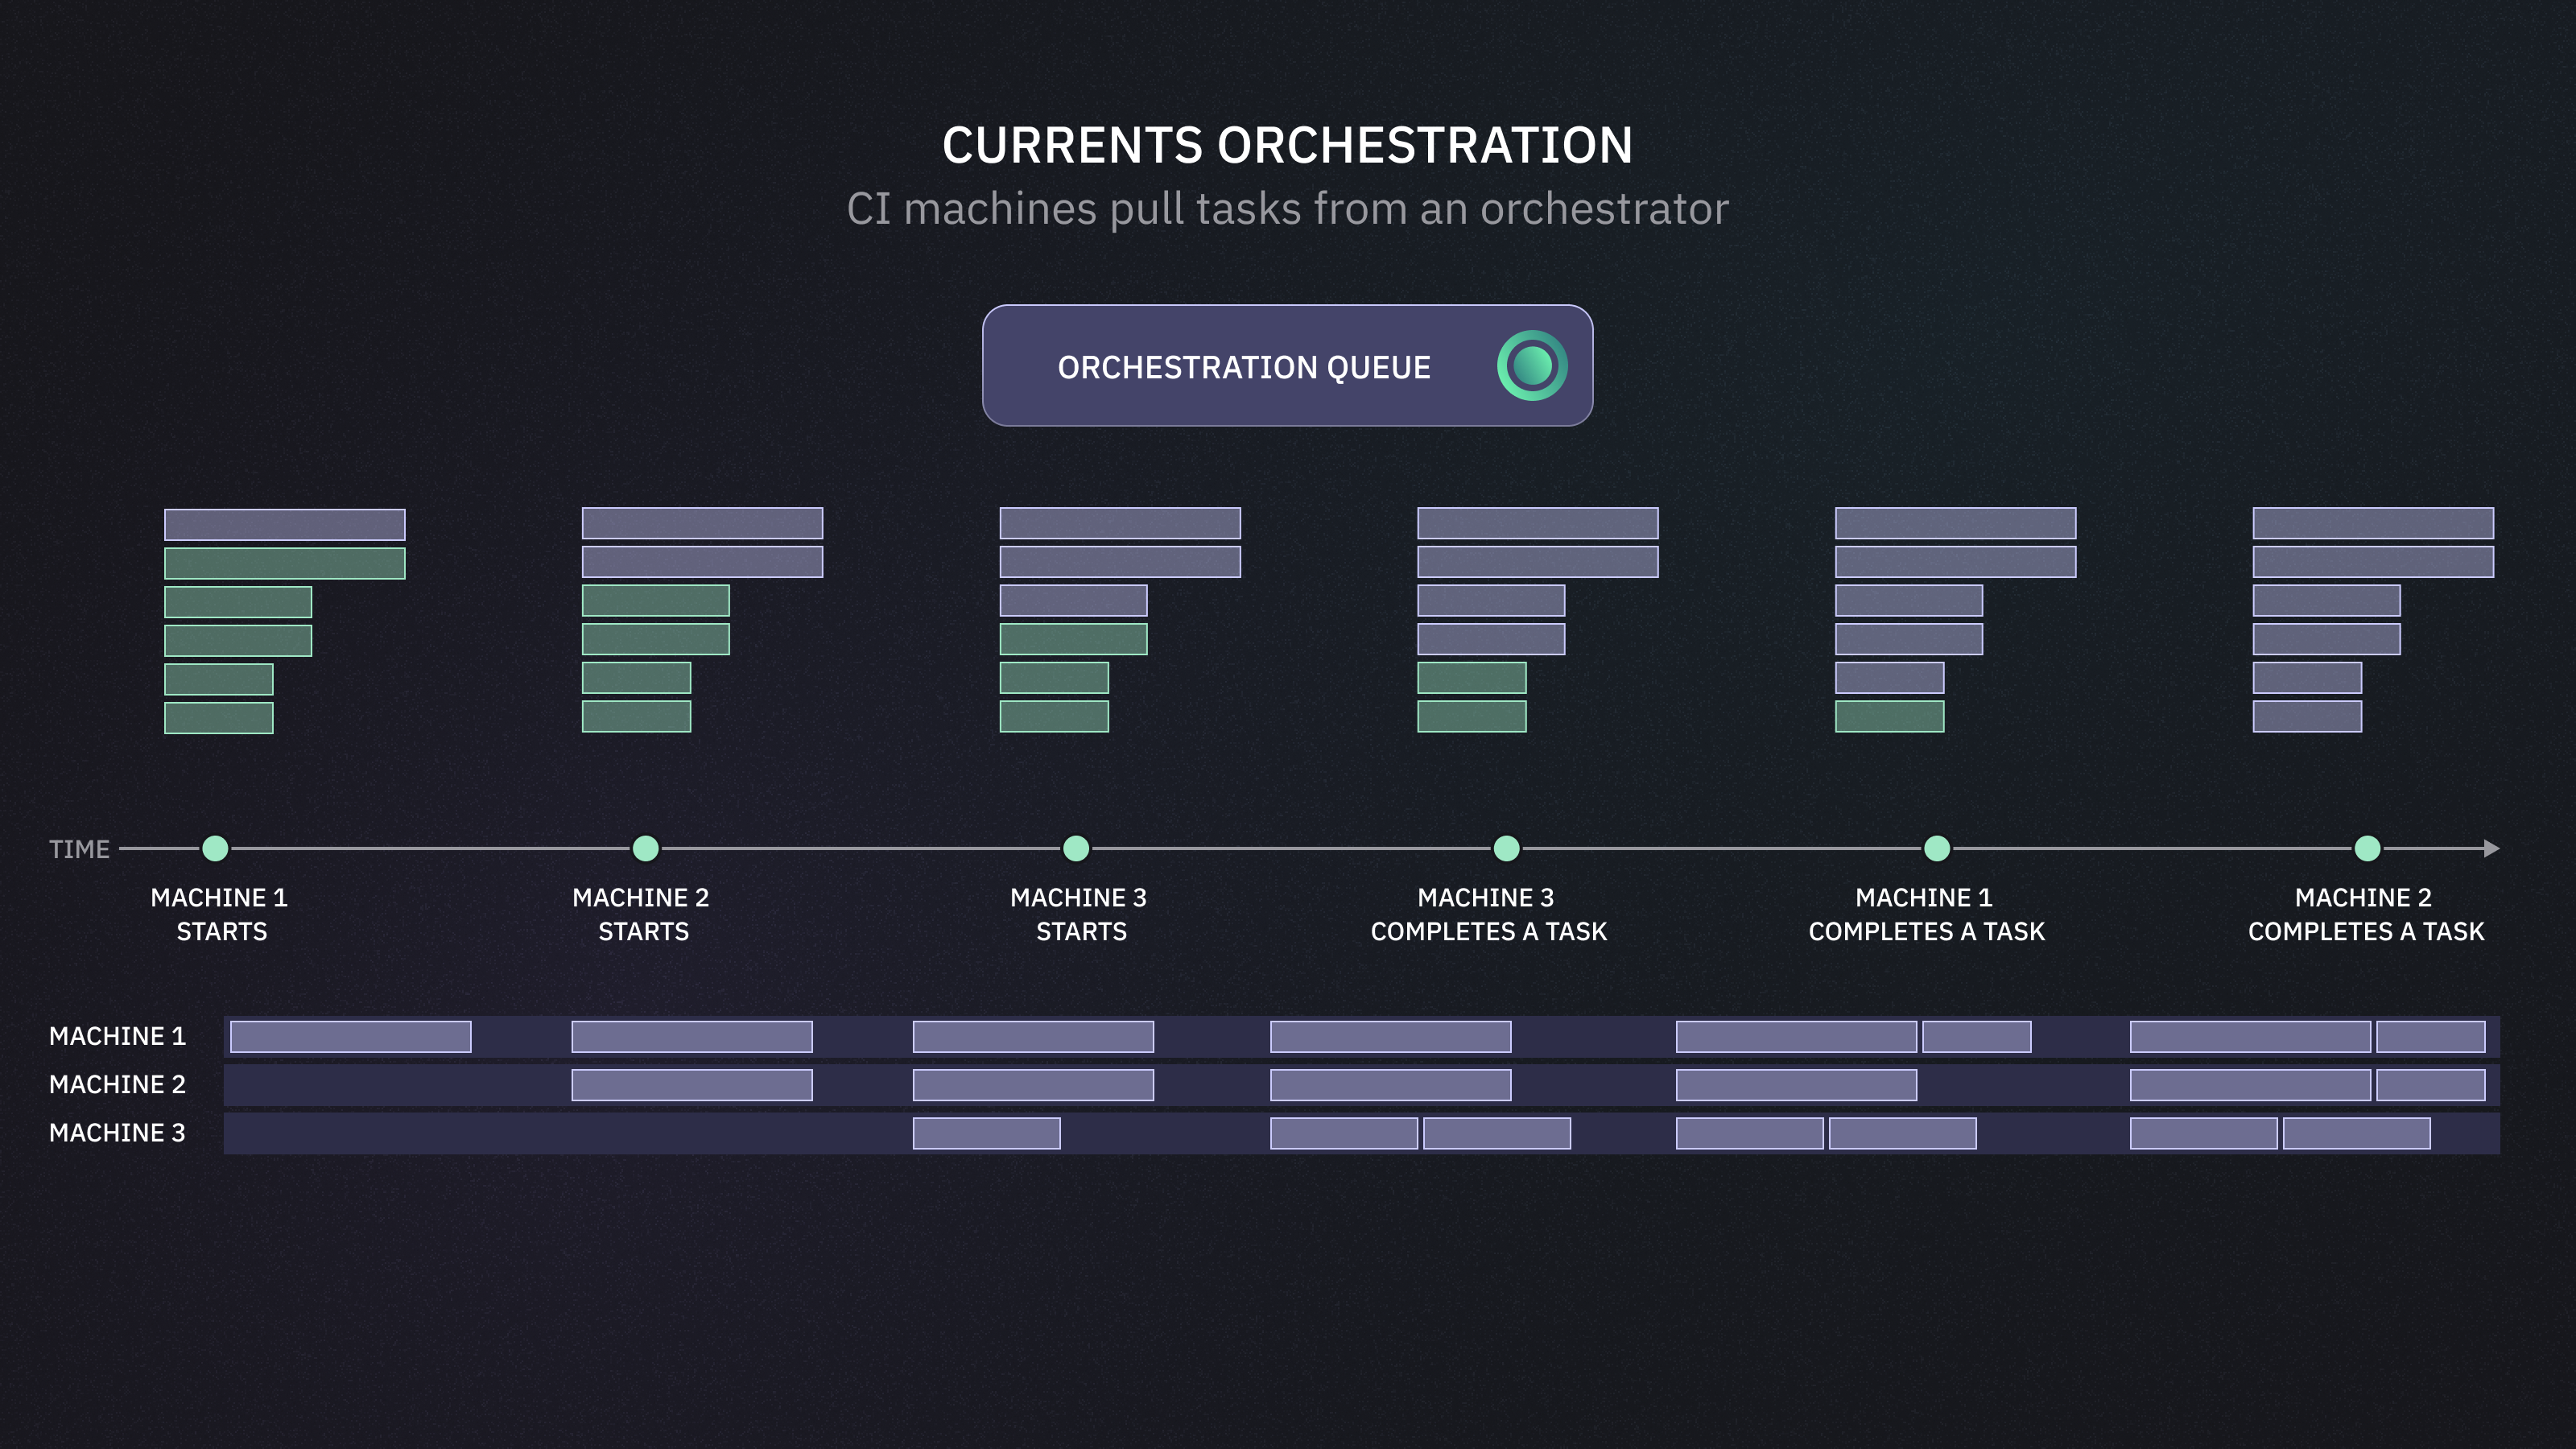Click the only green bar above Machine 1 Completes
2576x1449 pixels.
tap(1889, 716)
